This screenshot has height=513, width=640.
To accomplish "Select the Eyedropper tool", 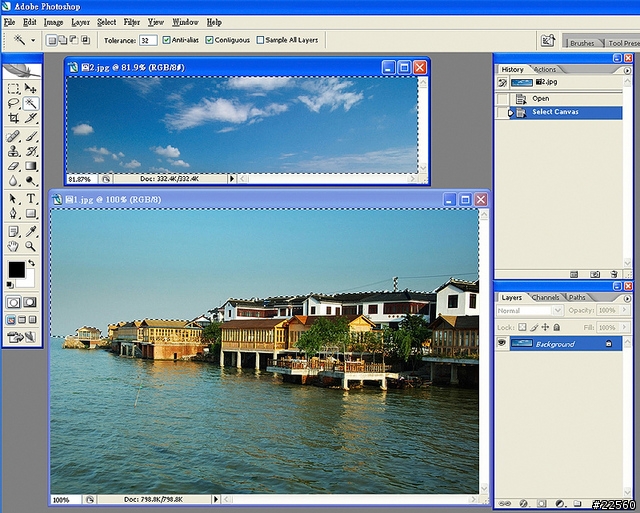I will pyautogui.click(x=31, y=231).
